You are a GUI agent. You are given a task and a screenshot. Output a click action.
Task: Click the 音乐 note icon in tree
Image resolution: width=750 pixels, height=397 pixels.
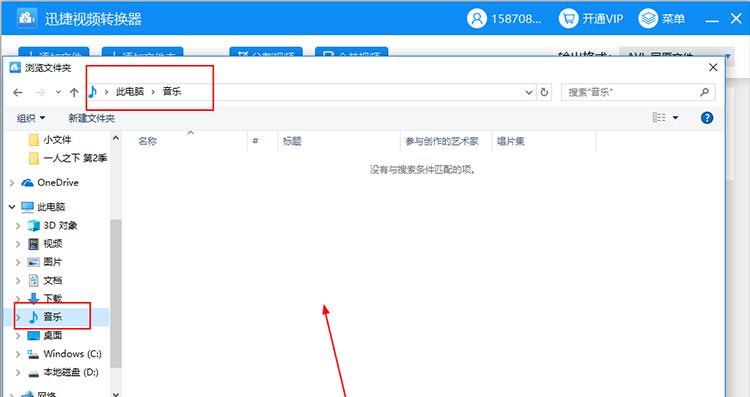point(33,317)
